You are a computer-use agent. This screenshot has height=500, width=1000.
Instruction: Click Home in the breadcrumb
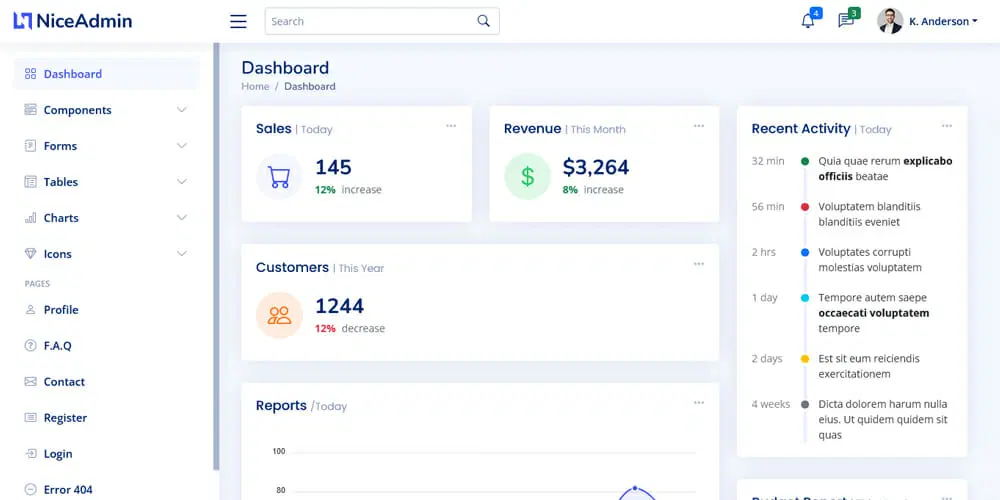point(255,86)
